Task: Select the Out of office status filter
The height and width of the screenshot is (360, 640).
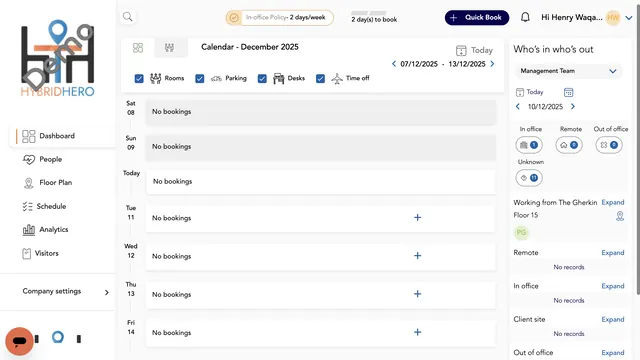Action: click(609, 145)
